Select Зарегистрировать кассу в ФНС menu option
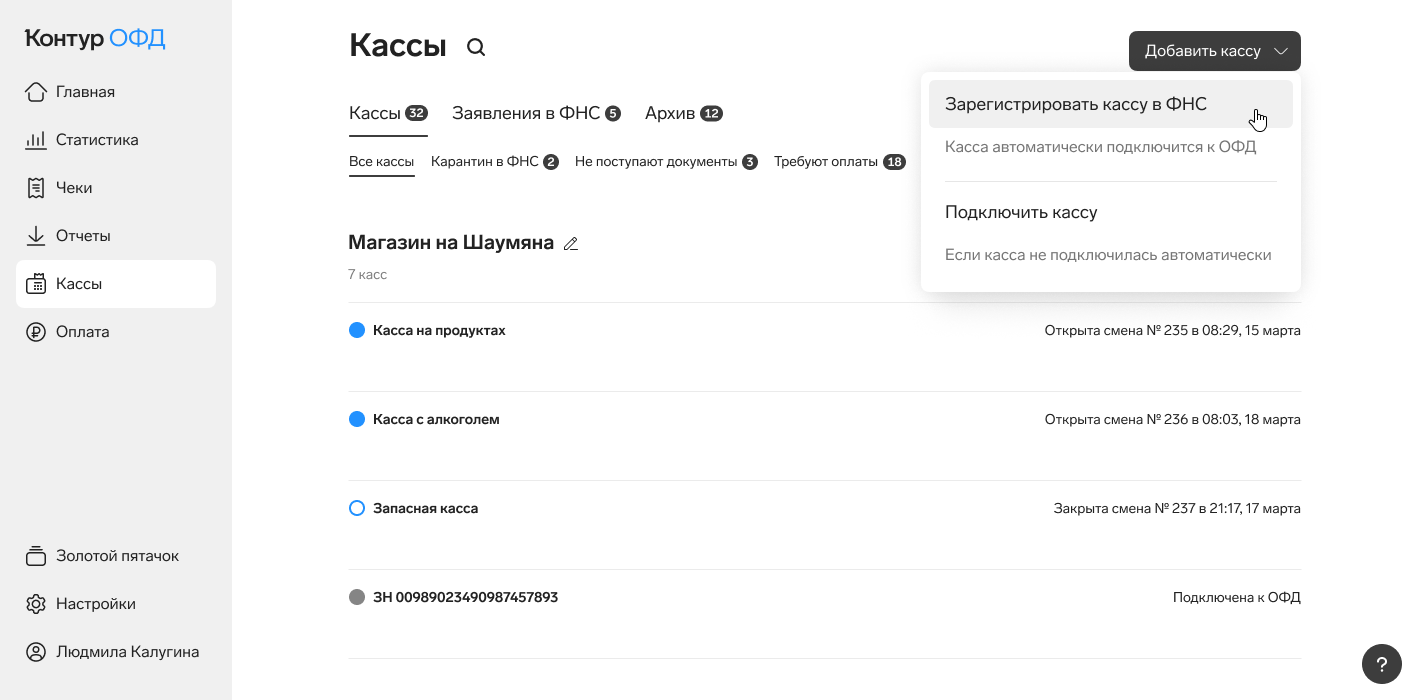1418x700 pixels. (x=1075, y=104)
